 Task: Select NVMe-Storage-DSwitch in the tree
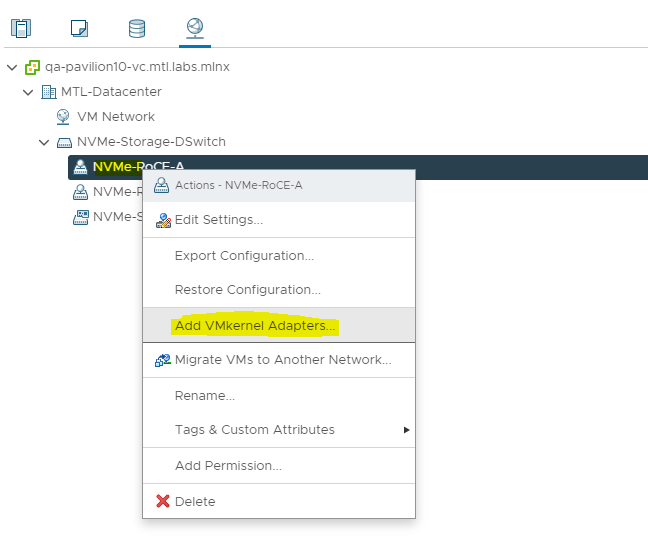[151, 142]
